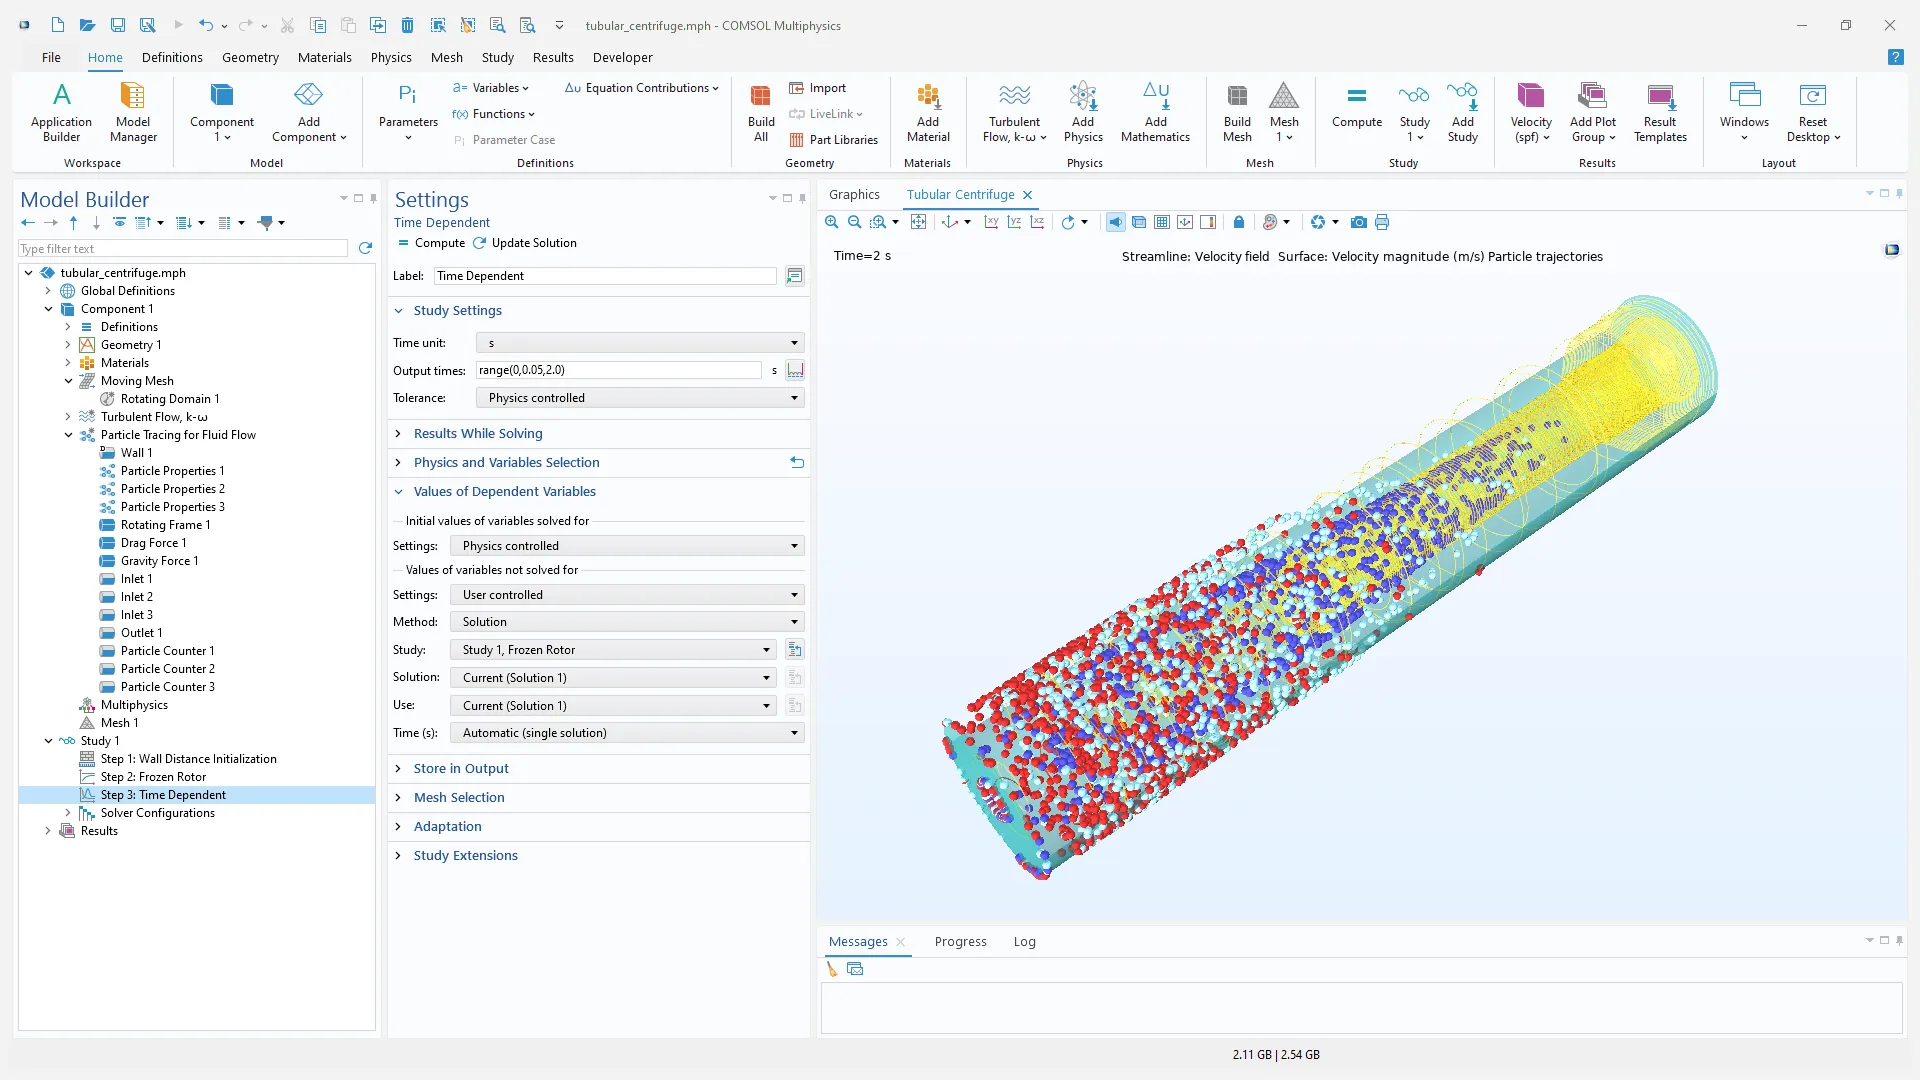Expand the Results While Solving section

[477, 433]
